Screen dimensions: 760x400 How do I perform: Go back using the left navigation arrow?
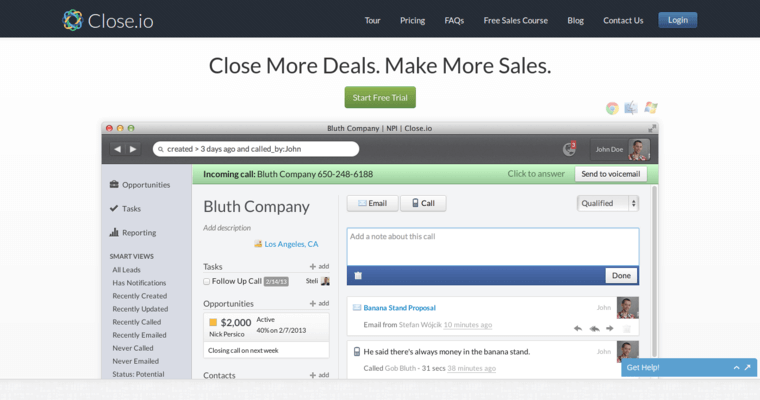[118, 149]
